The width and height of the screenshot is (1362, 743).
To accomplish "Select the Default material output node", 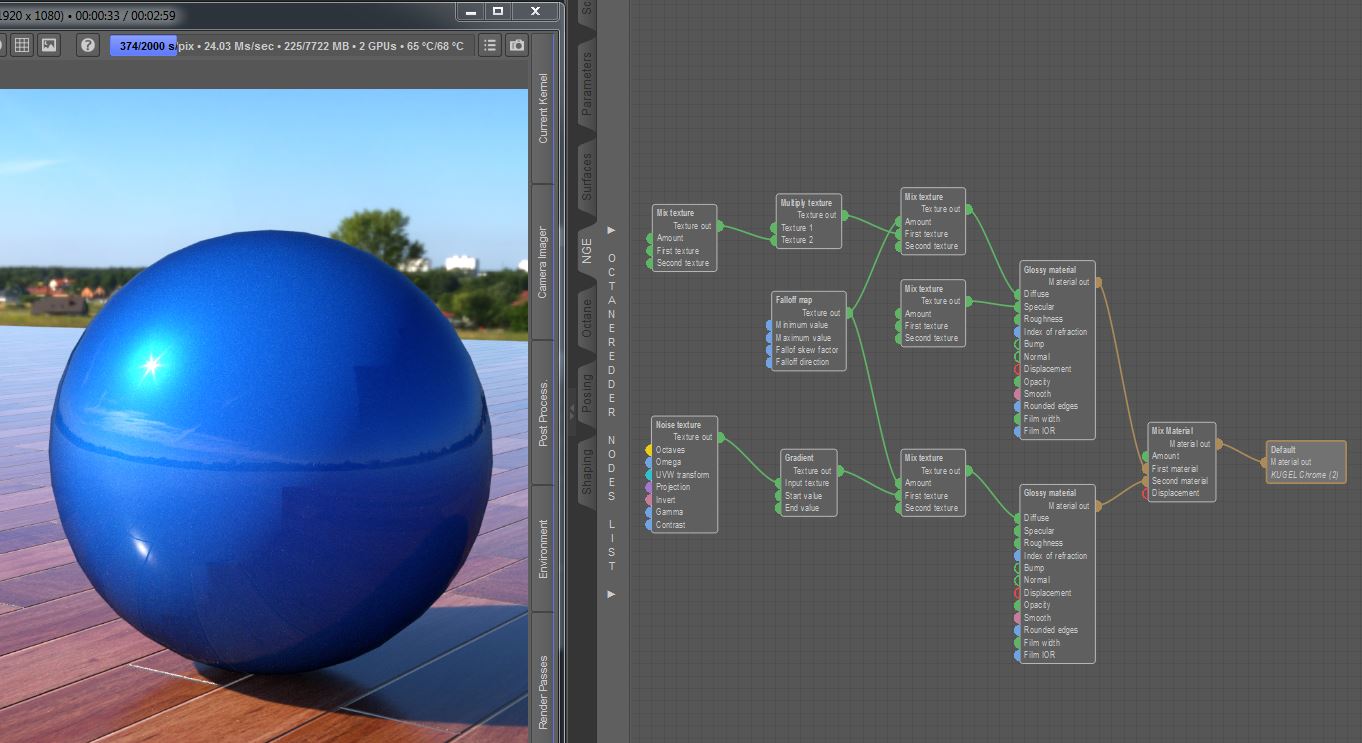I will click(x=1306, y=462).
